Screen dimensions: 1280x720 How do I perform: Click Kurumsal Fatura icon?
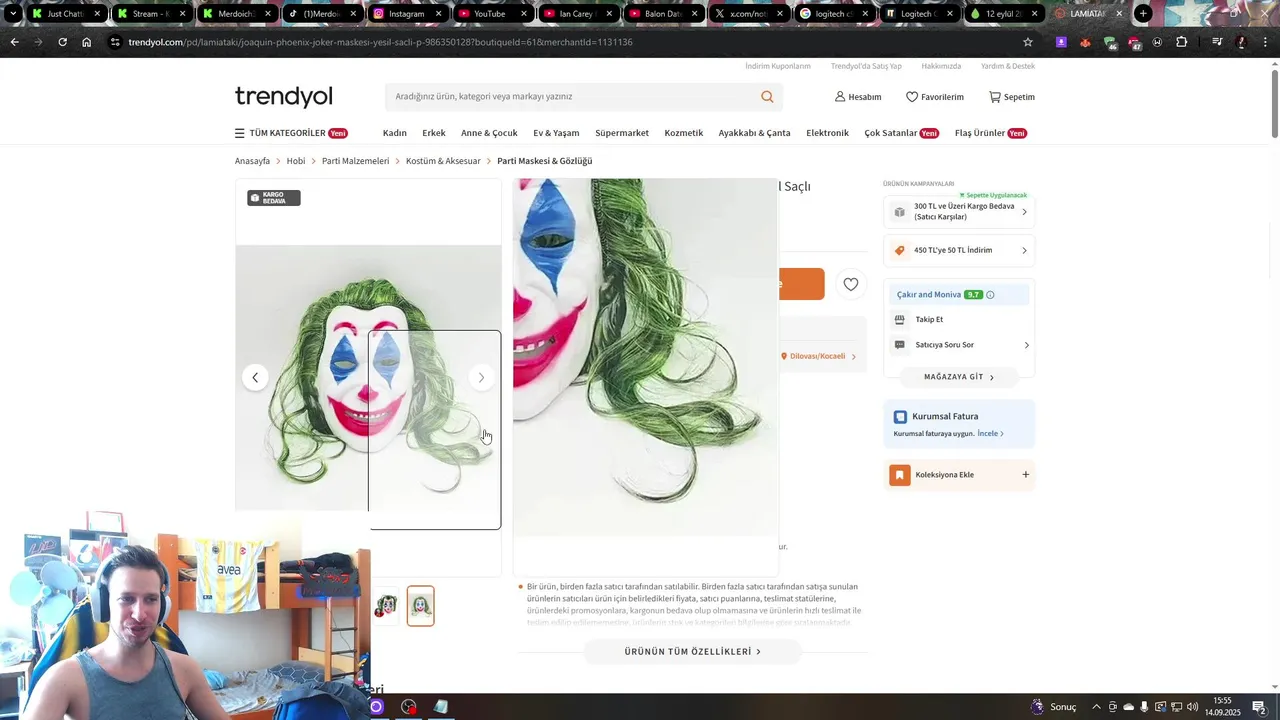click(900, 417)
